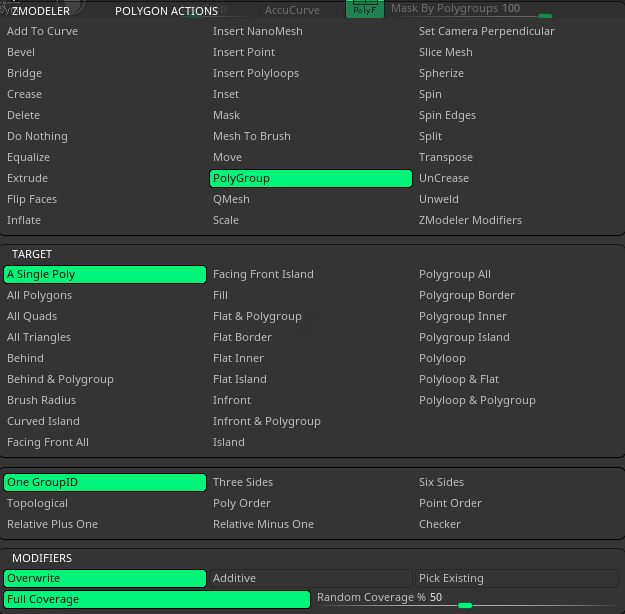Enable the Topological option
This screenshot has height=614, width=625.
click(37, 503)
